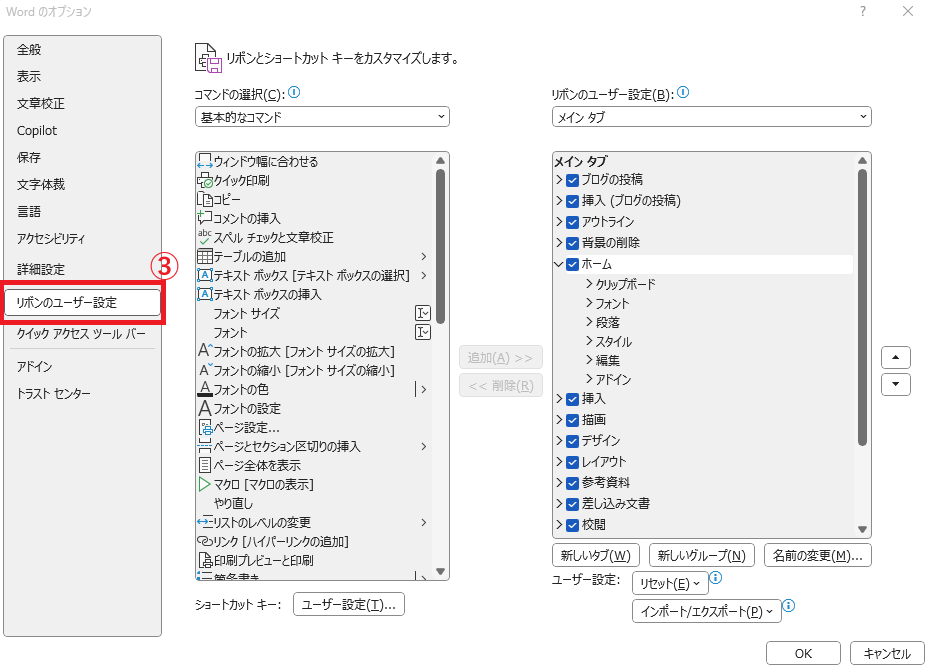This screenshot has width=929, height=671.
Task: Click the キャンセル button
Action: tap(887, 653)
